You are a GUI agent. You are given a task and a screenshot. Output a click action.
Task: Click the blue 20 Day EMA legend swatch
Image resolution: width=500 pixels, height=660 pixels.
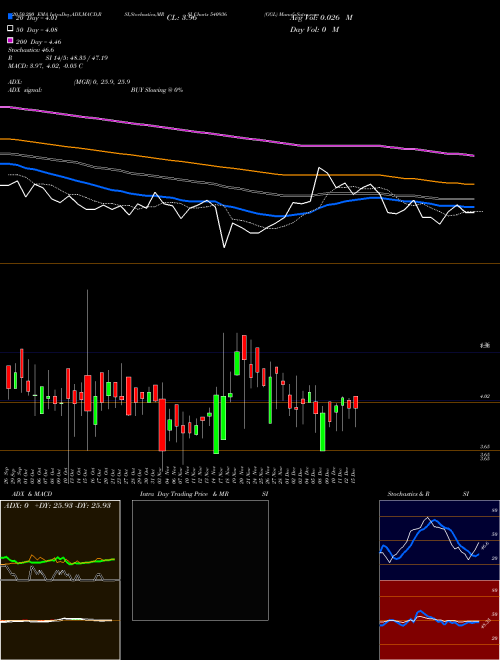point(11,17)
